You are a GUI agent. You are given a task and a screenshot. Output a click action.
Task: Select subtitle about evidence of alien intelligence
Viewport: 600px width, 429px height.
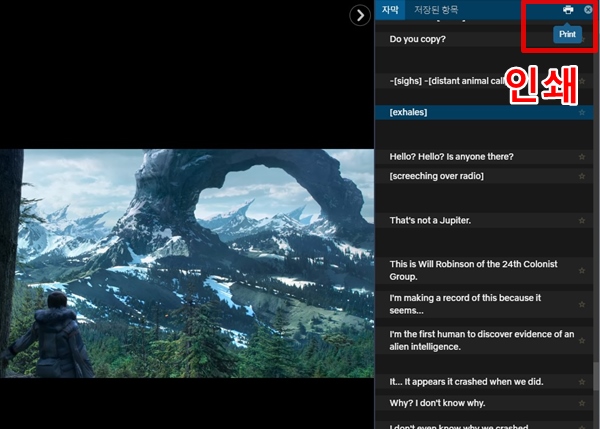tap(482, 341)
